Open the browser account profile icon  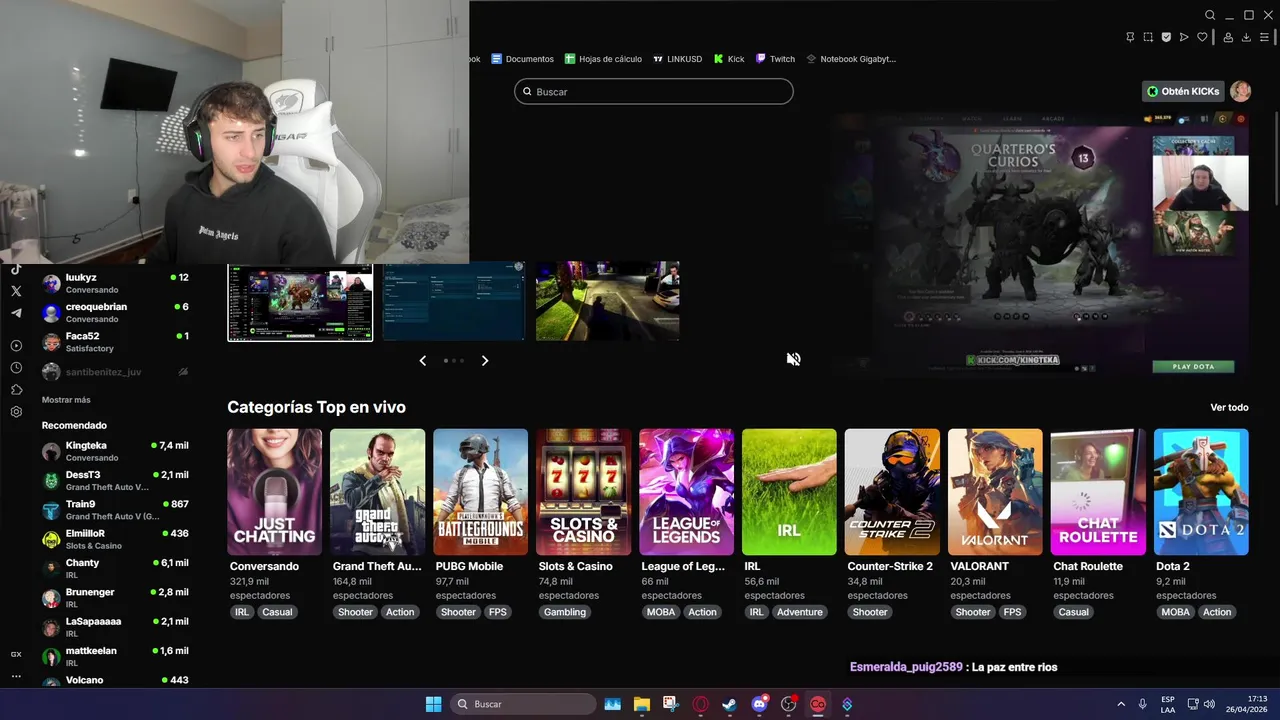coord(1228,37)
